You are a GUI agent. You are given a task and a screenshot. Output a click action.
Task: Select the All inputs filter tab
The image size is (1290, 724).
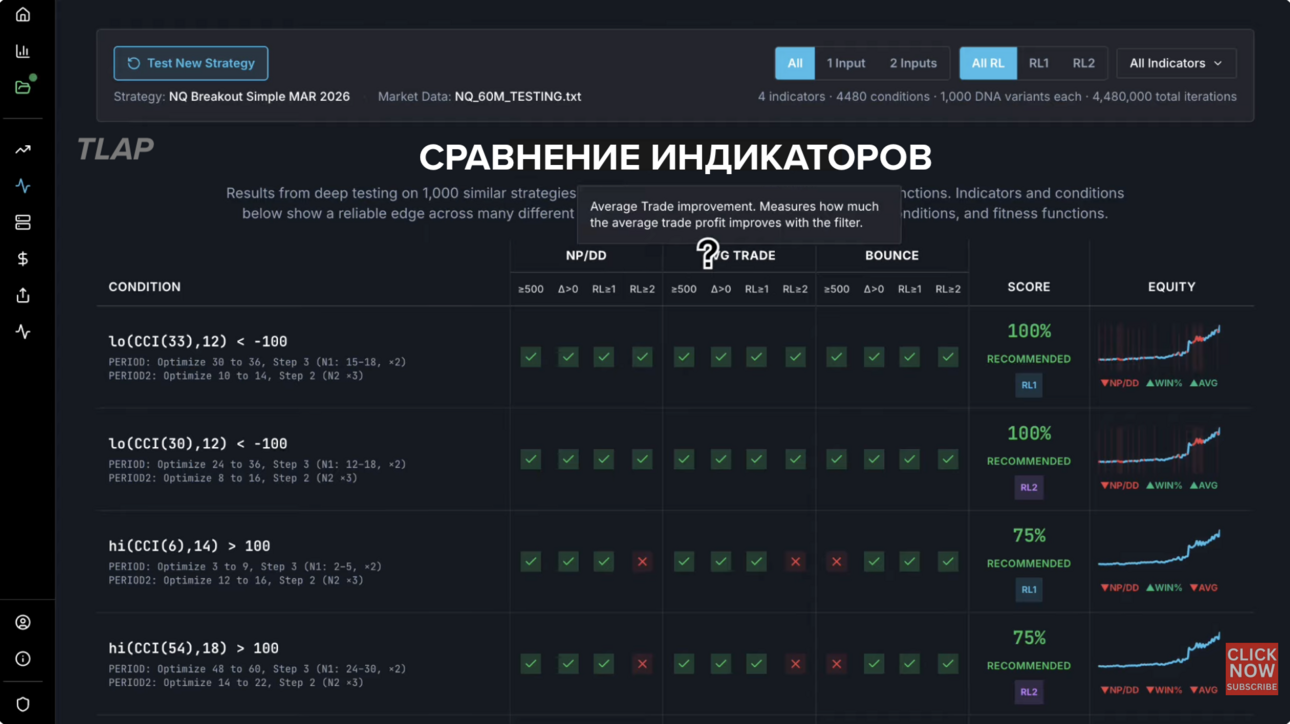(795, 63)
